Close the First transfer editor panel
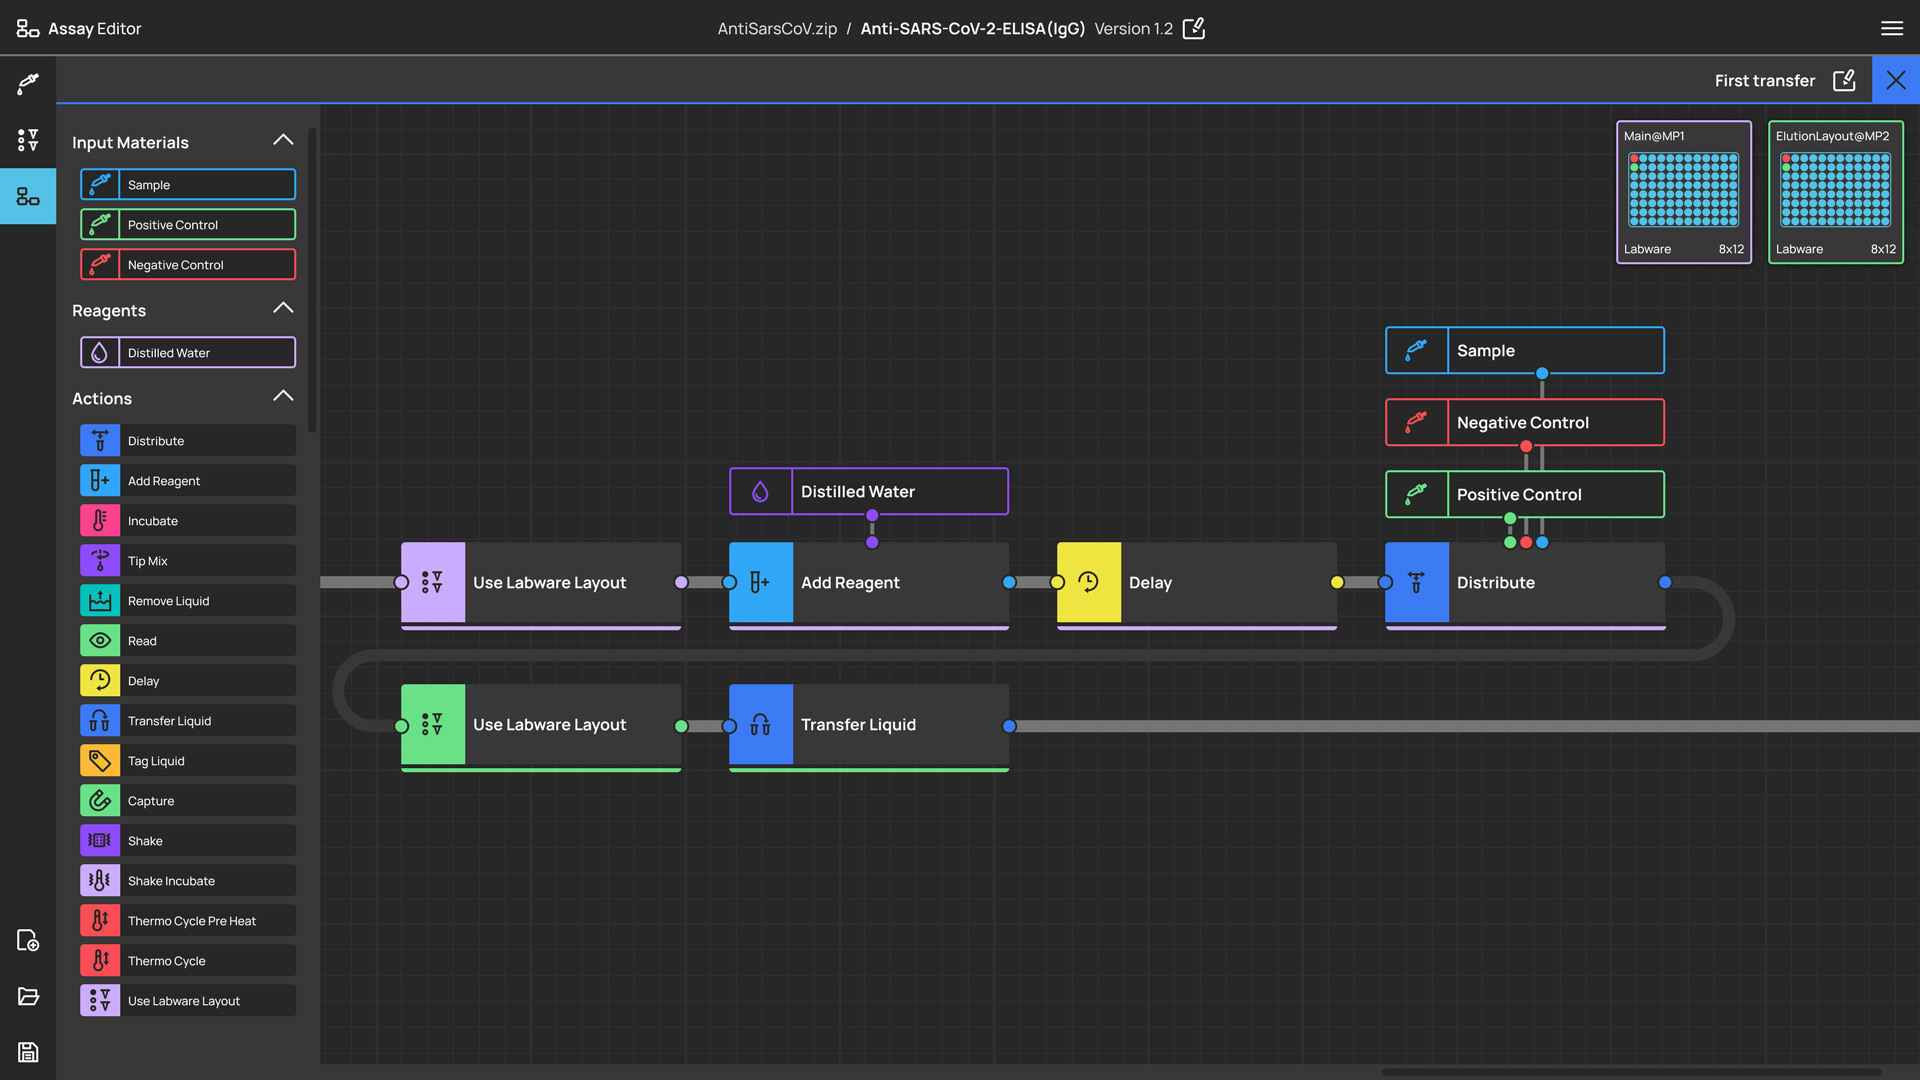The width and height of the screenshot is (1920, 1080). coord(1896,80)
